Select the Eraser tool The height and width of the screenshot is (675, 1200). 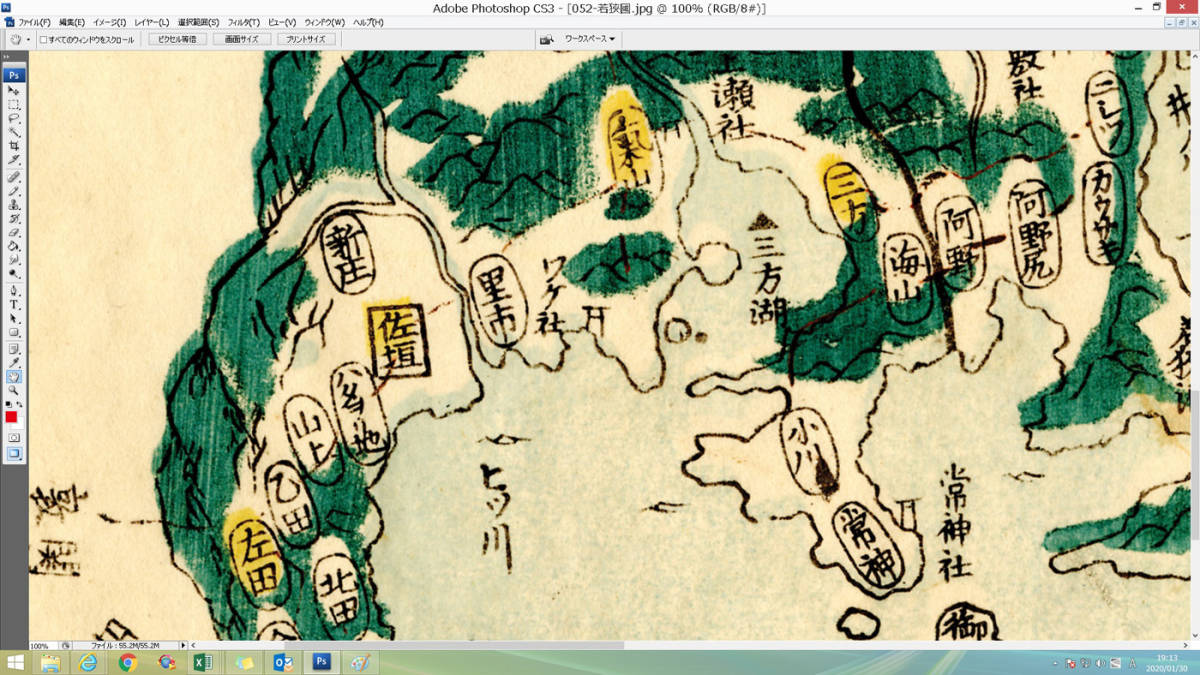[x=14, y=232]
